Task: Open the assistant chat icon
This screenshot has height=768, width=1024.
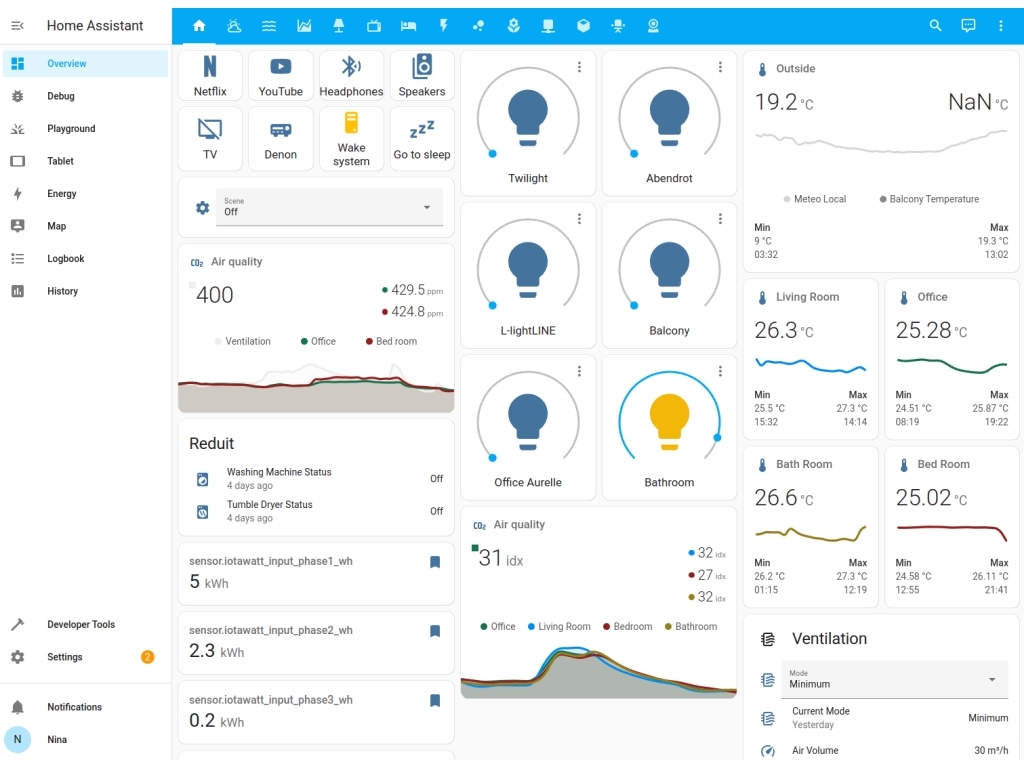Action: click(968, 26)
